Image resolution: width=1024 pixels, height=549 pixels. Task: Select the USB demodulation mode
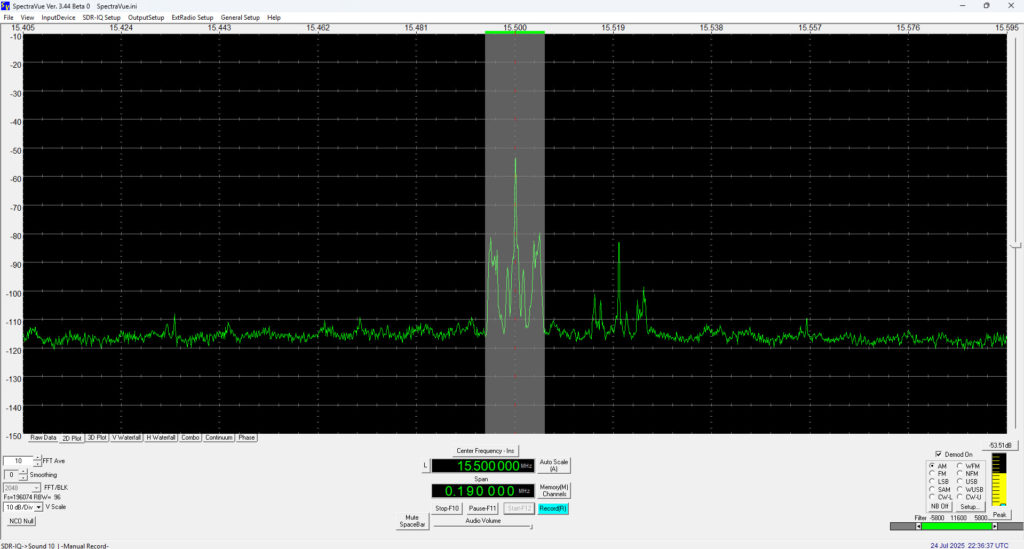click(961, 481)
